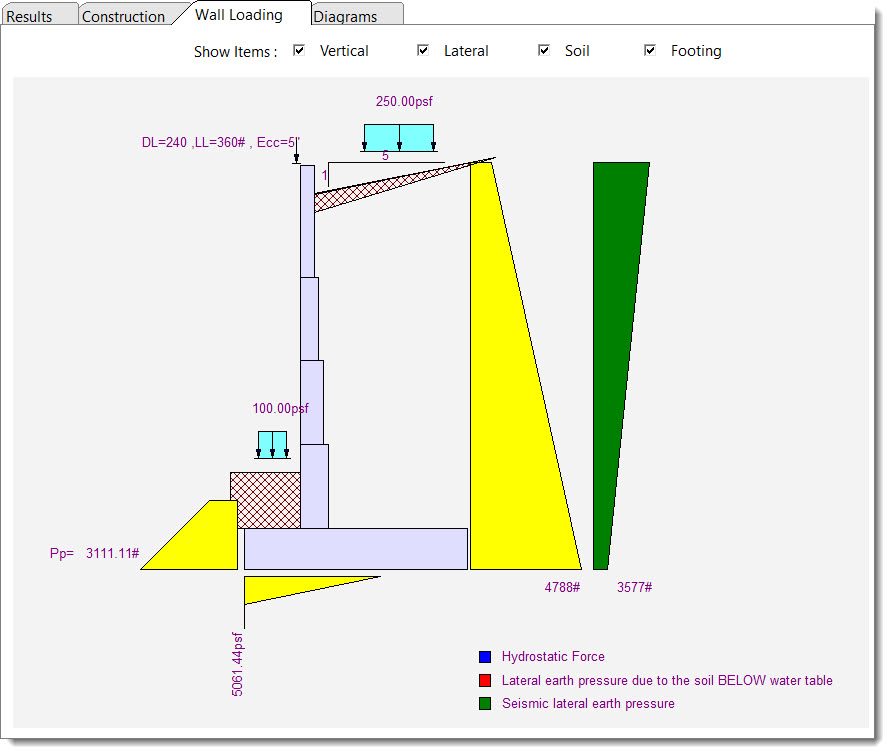The height and width of the screenshot is (754, 890).
Task: Disable the Footing show item
Action: (650, 50)
